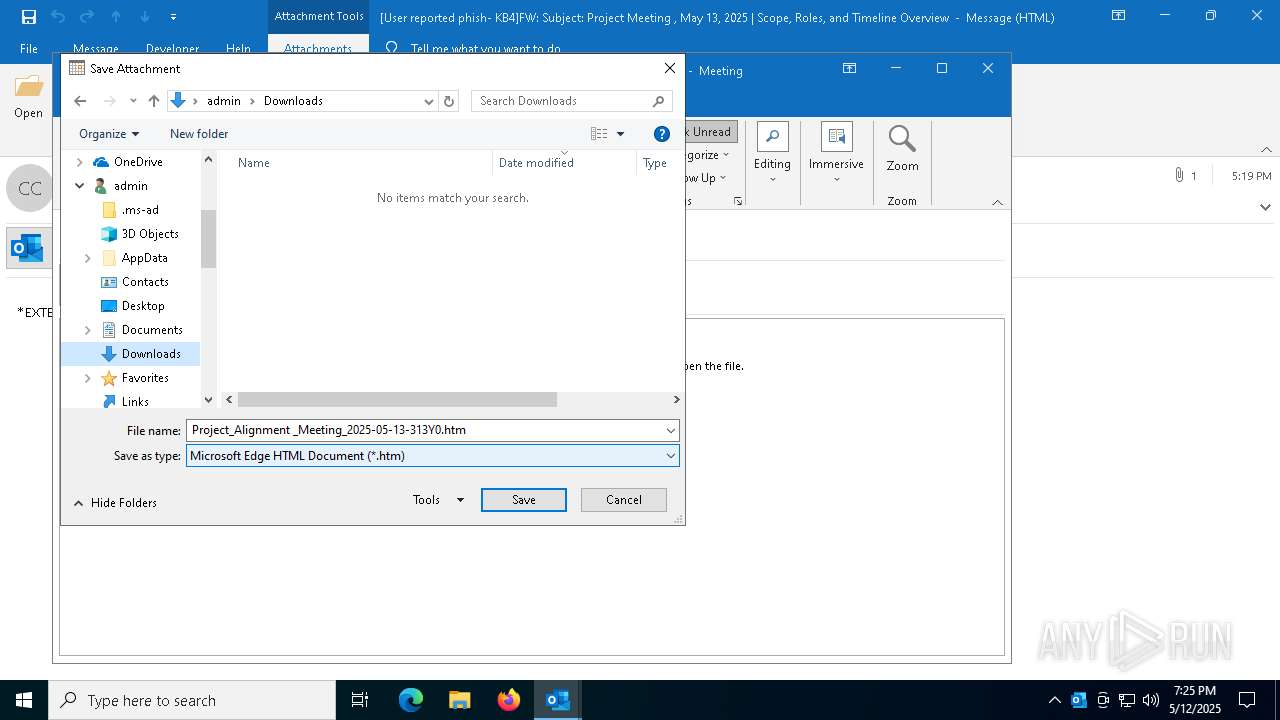The height and width of the screenshot is (720, 1280).
Task: Launch Firefox from taskbar
Action: [509, 700]
